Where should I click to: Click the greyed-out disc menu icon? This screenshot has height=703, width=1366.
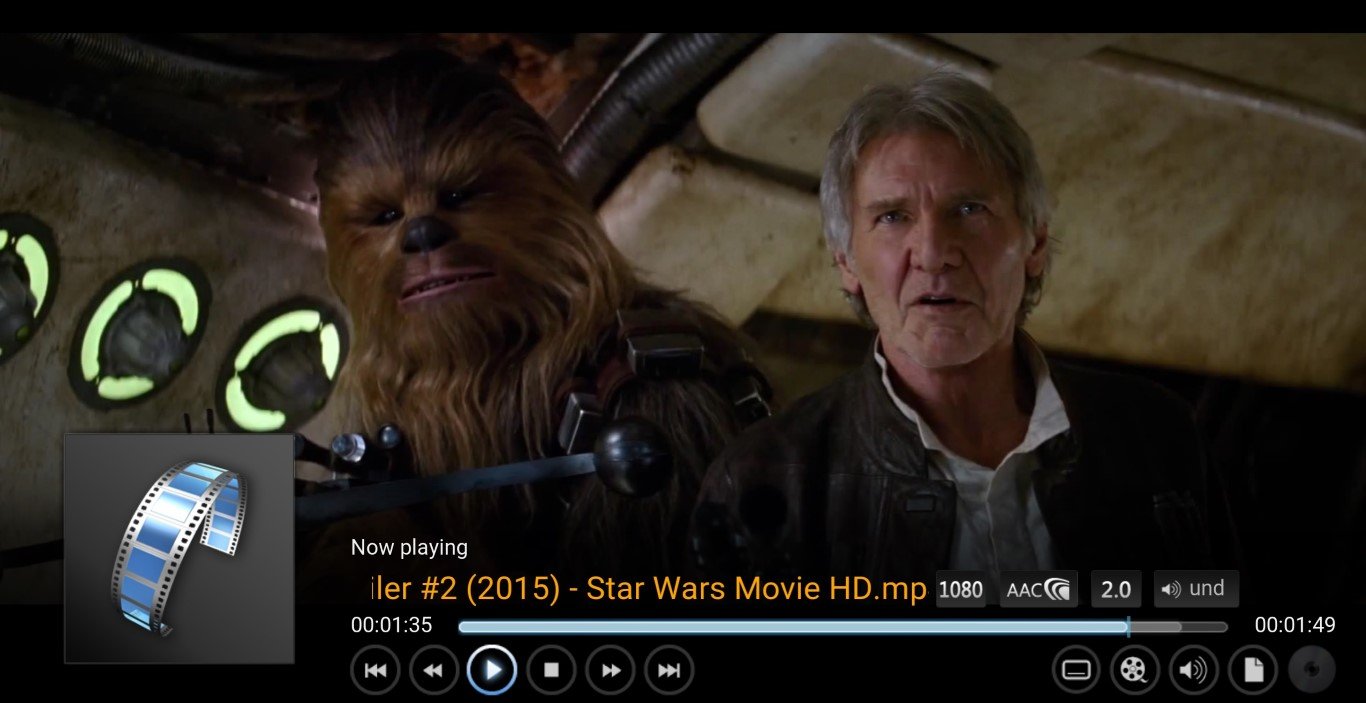(1311, 670)
